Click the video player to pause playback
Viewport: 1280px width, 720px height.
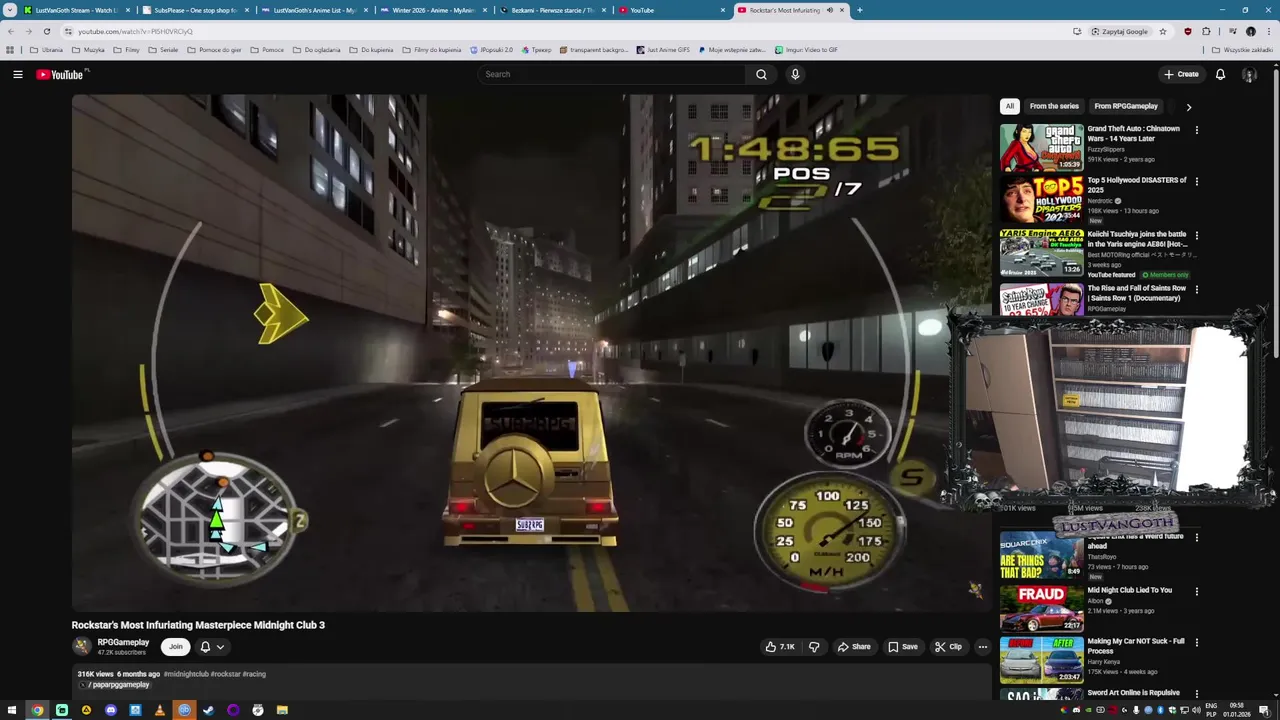(x=531, y=353)
